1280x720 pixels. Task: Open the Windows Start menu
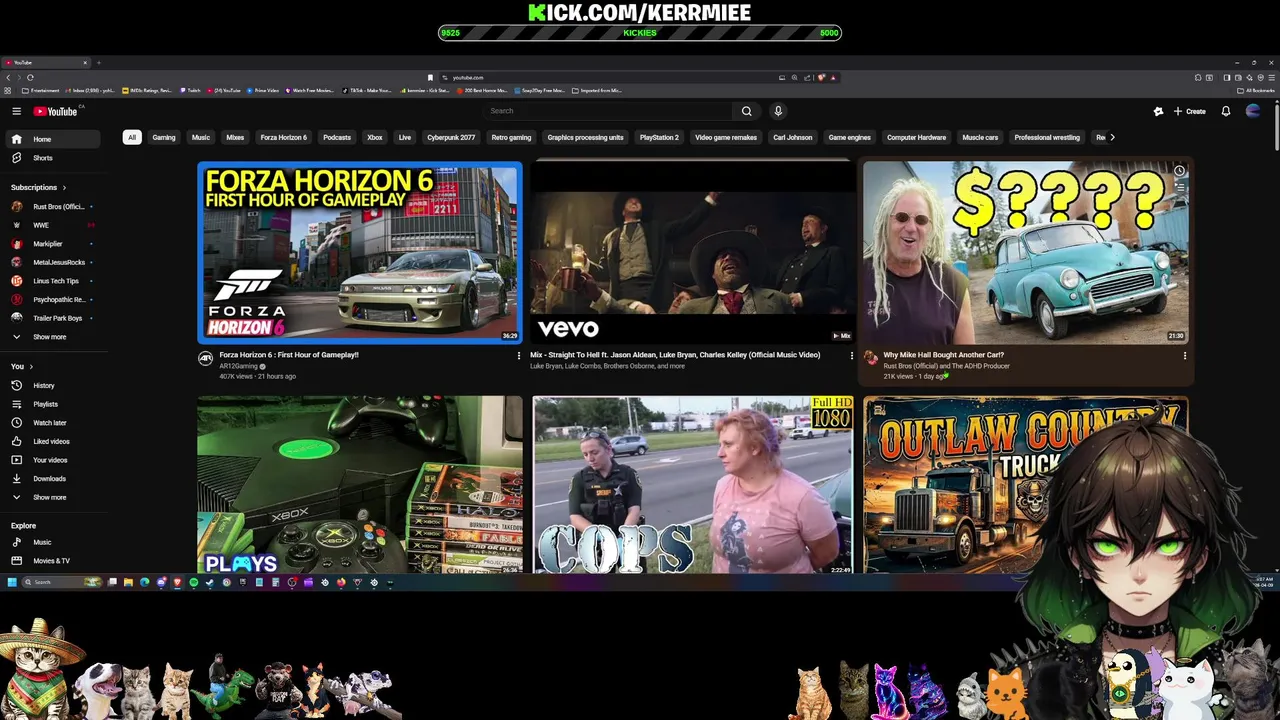pyautogui.click(x=12, y=582)
